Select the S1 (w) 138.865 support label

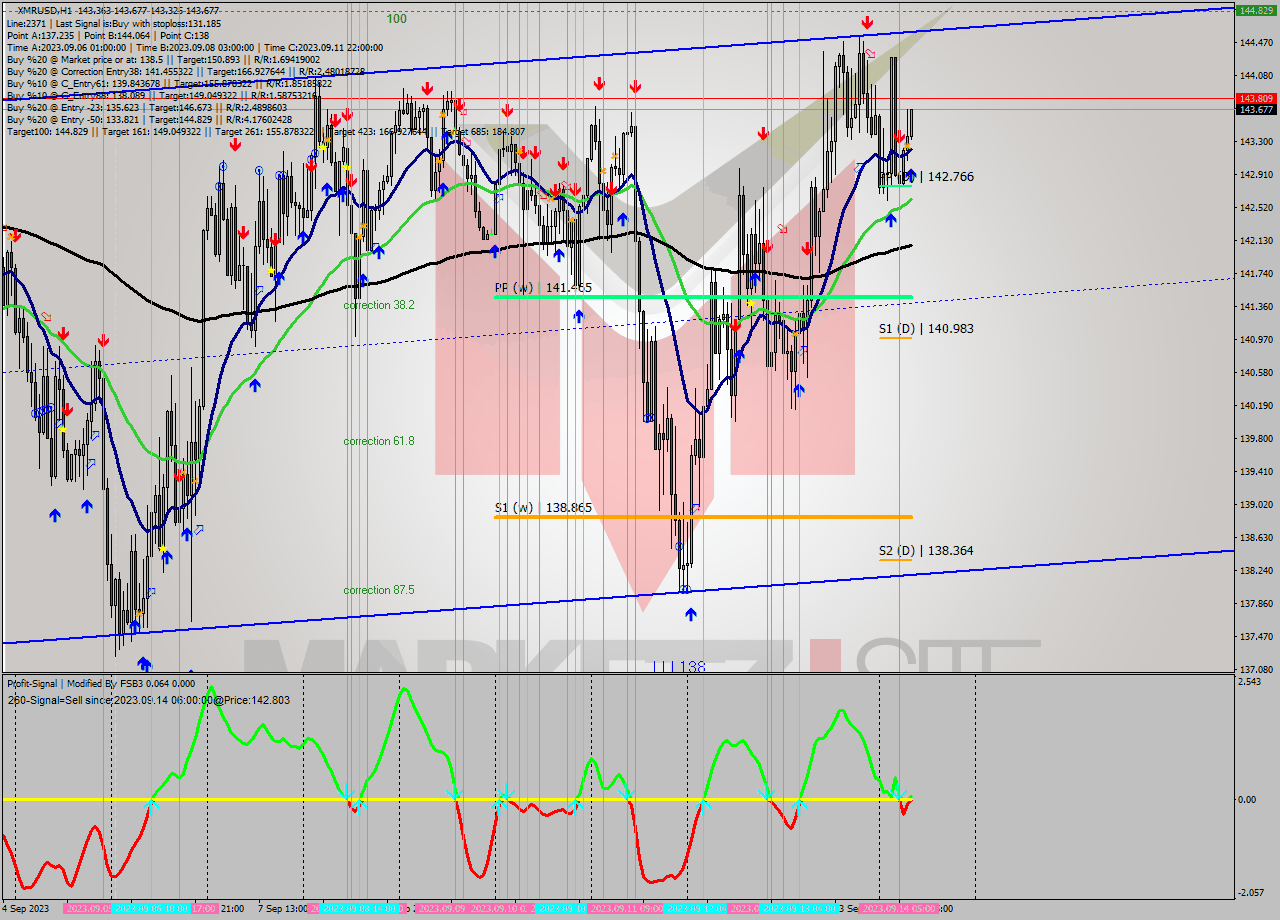544,508
